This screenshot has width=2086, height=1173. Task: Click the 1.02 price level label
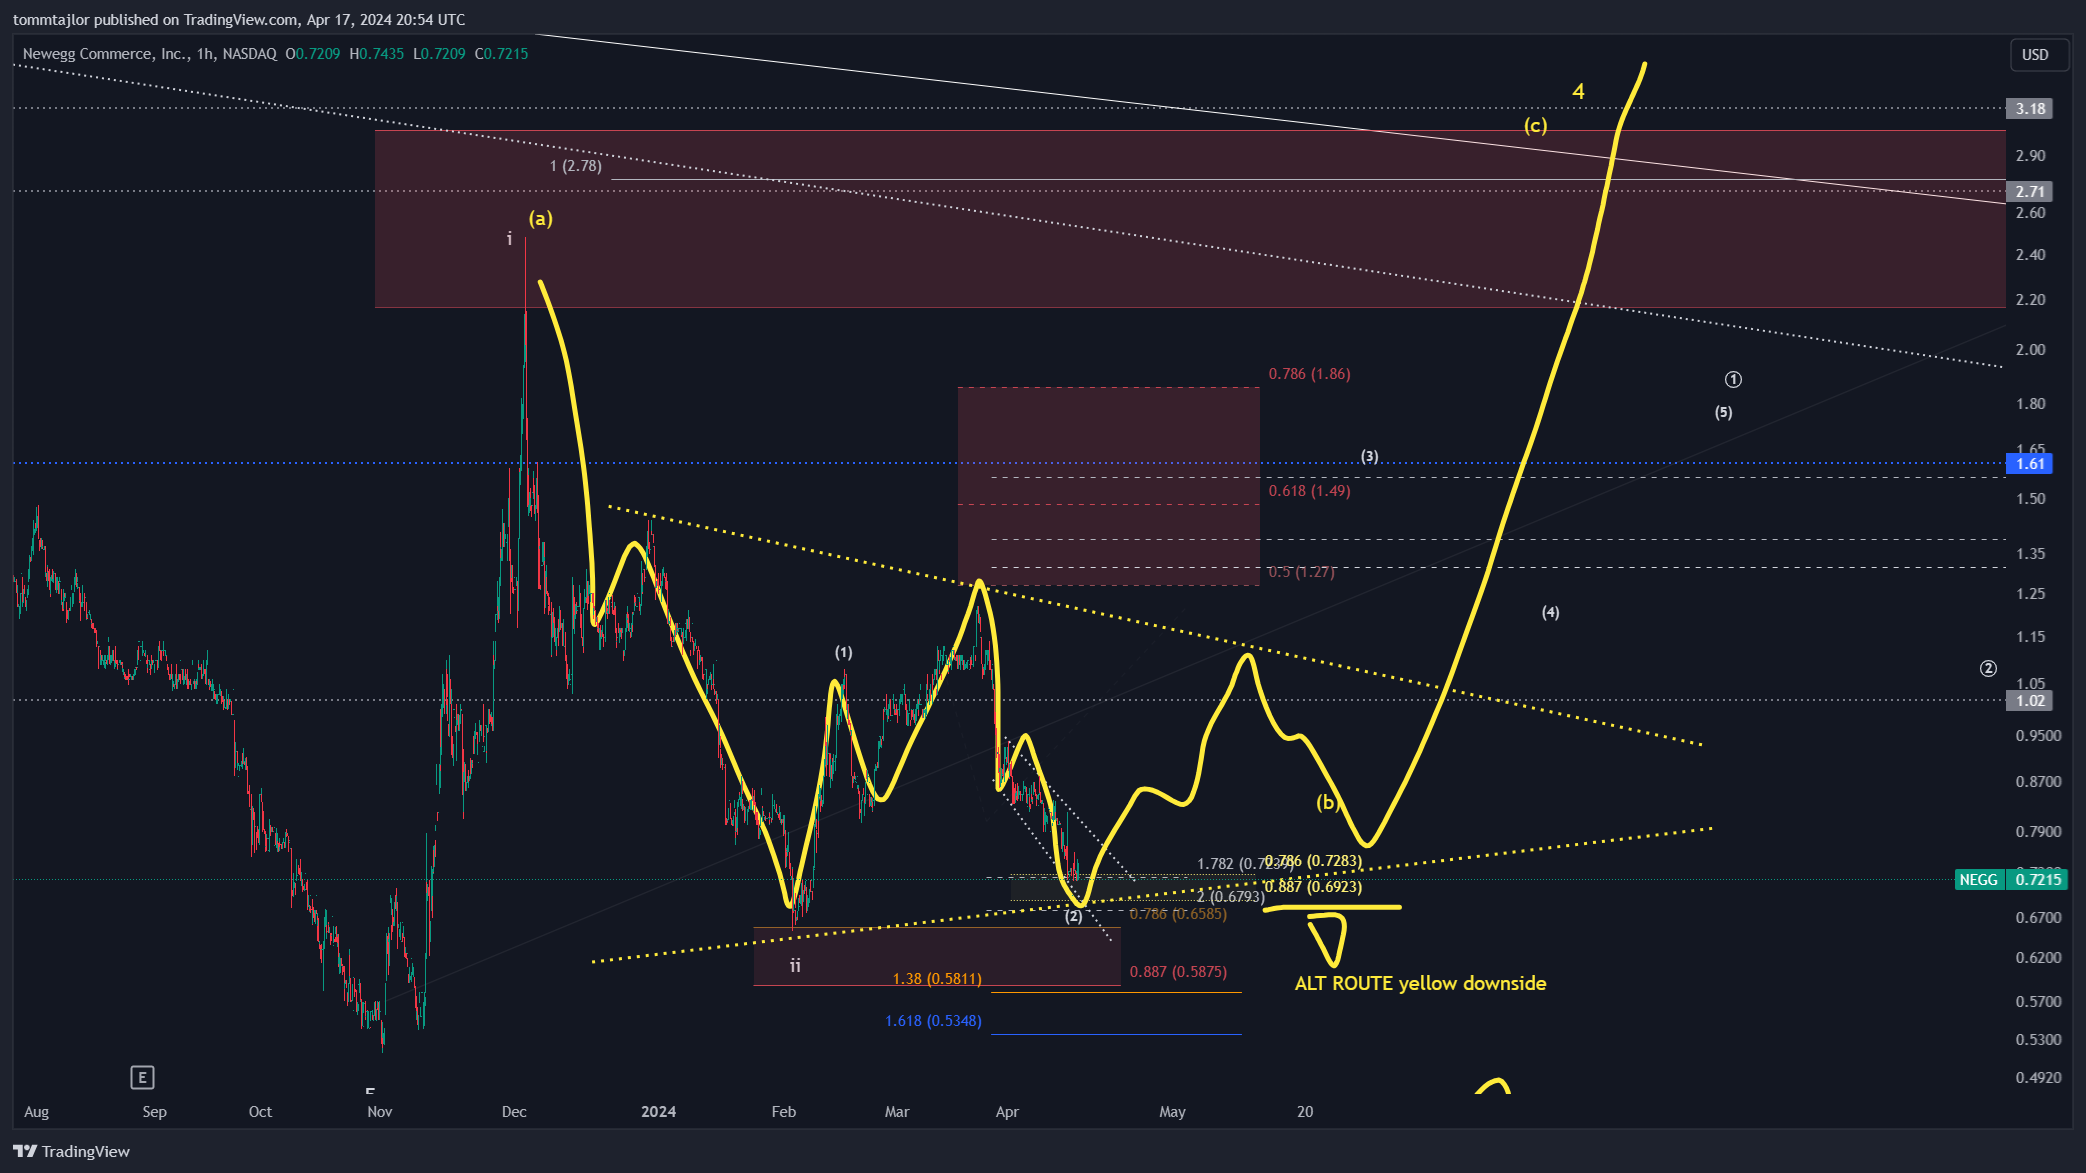(2030, 700)
